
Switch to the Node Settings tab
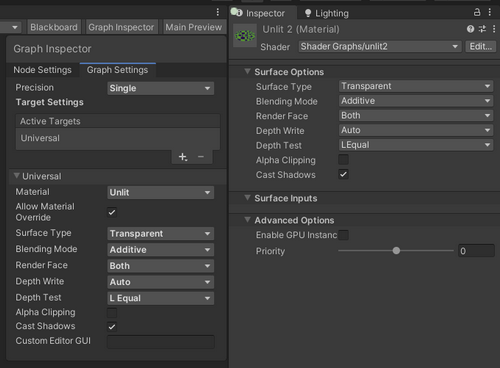coord(42,70)
